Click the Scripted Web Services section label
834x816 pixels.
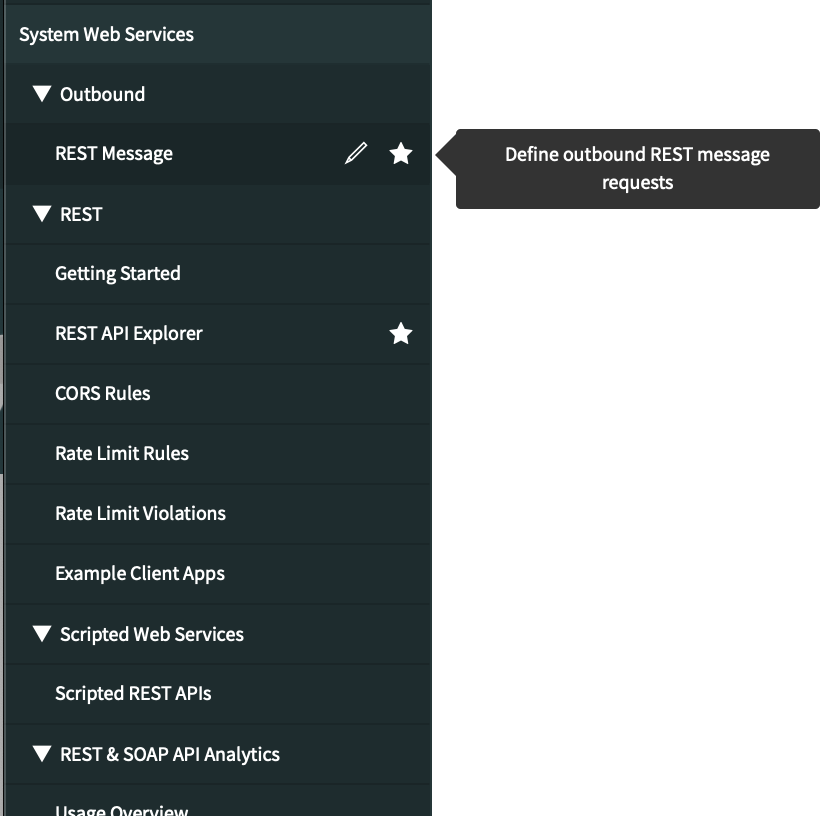[x=152, y=634]
